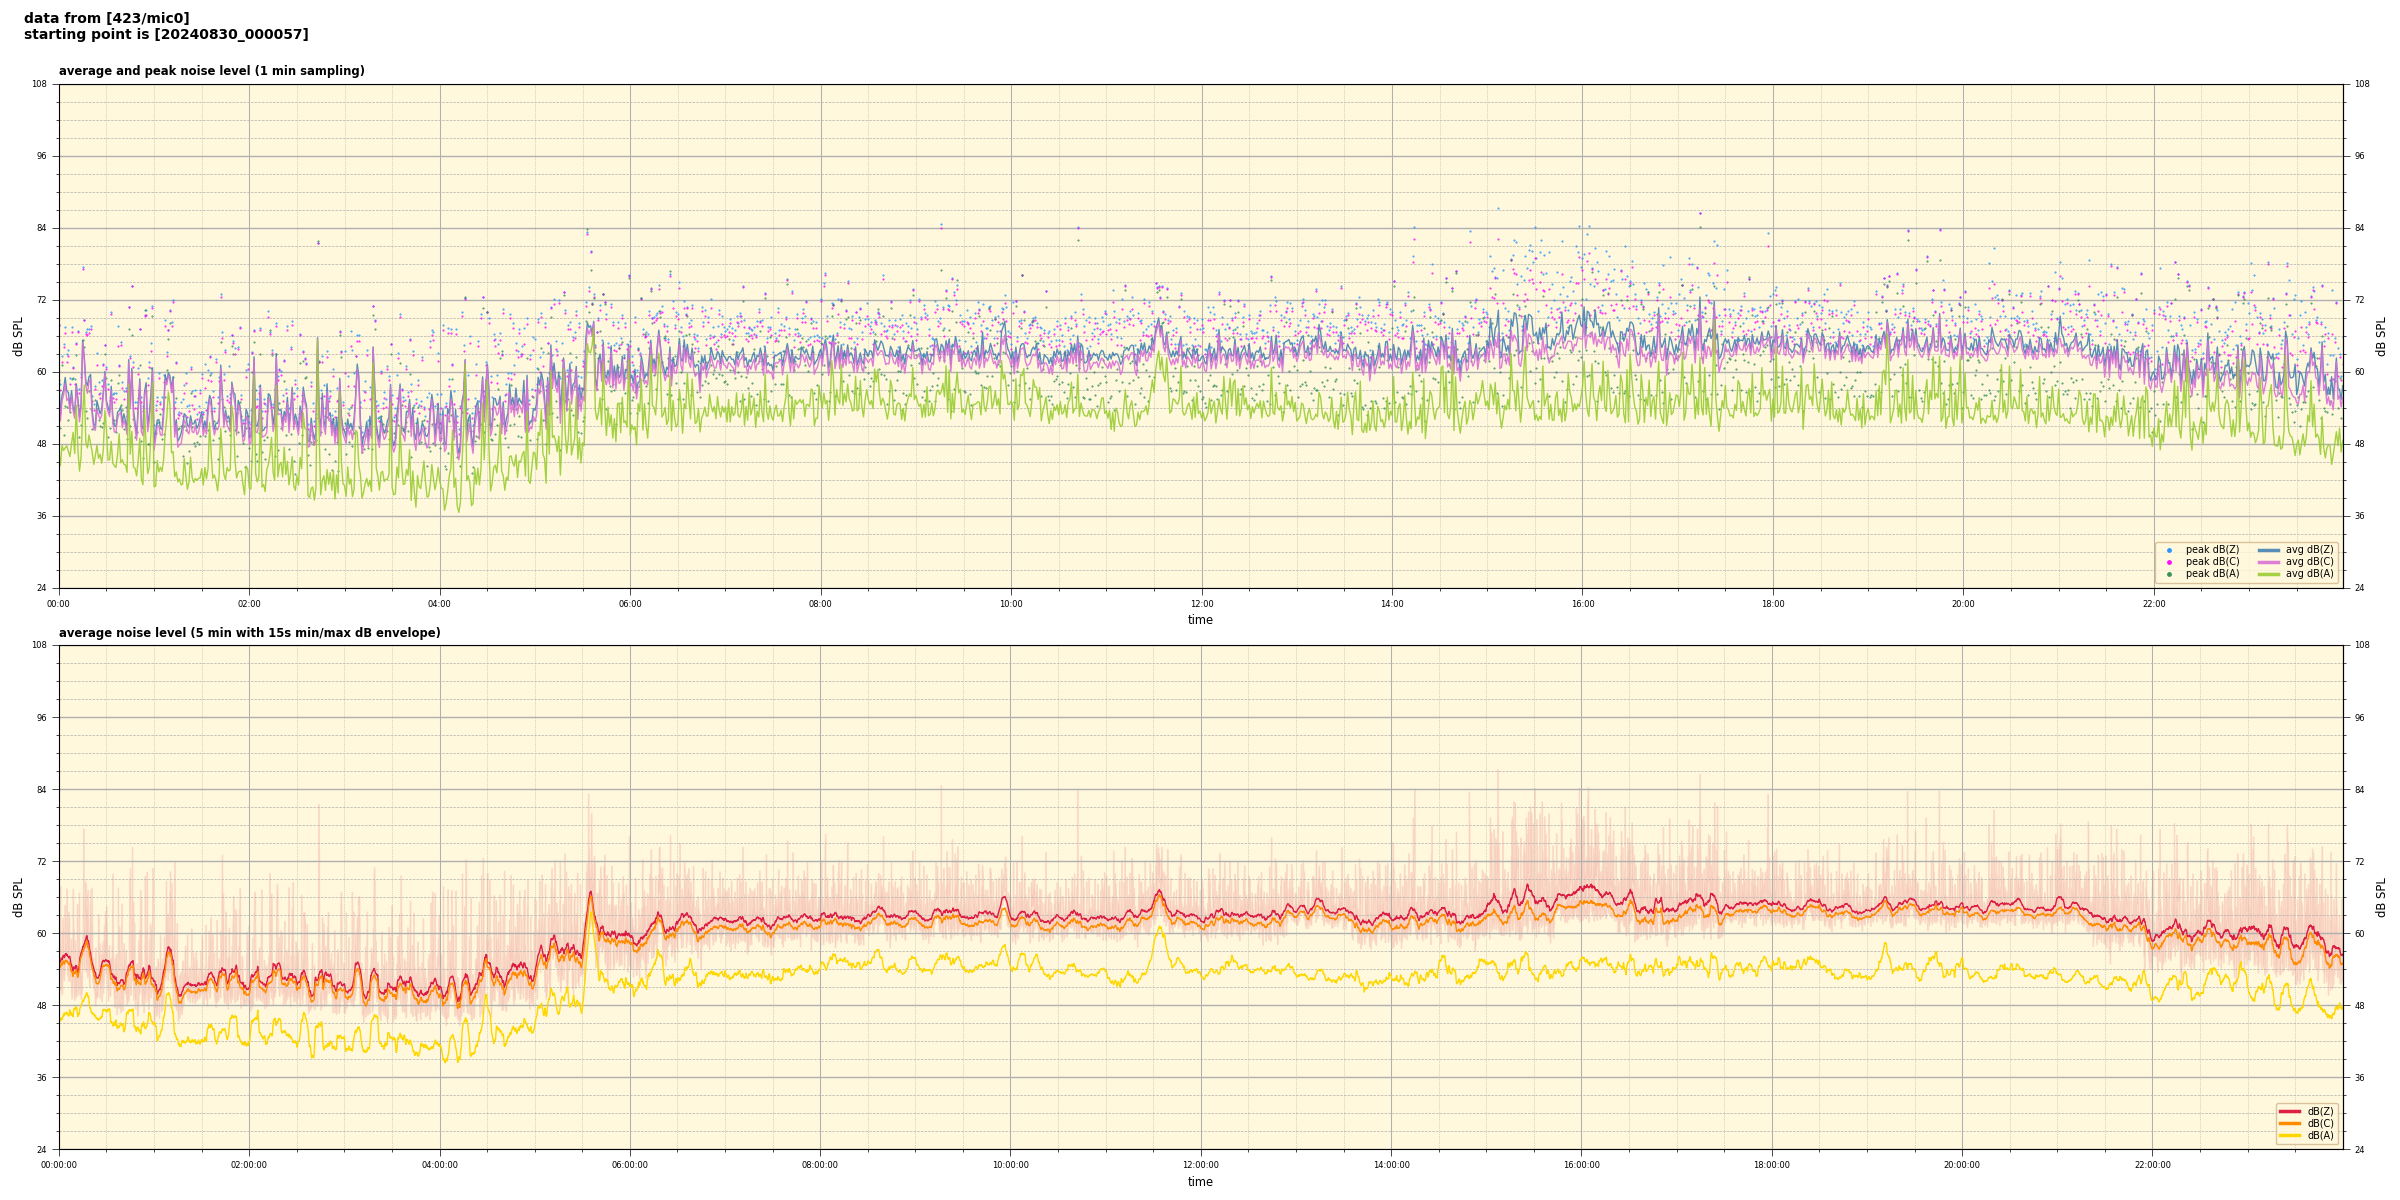Click the peak dB(Z) legend marker
This screenshot has width=2400, height=1200.
click(2169, 550)
